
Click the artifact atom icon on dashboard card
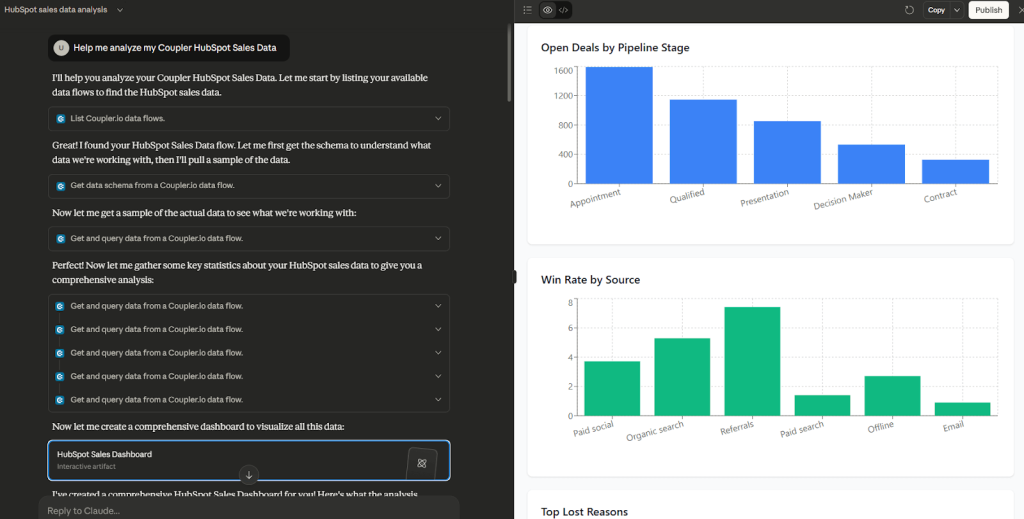point(422,463)
